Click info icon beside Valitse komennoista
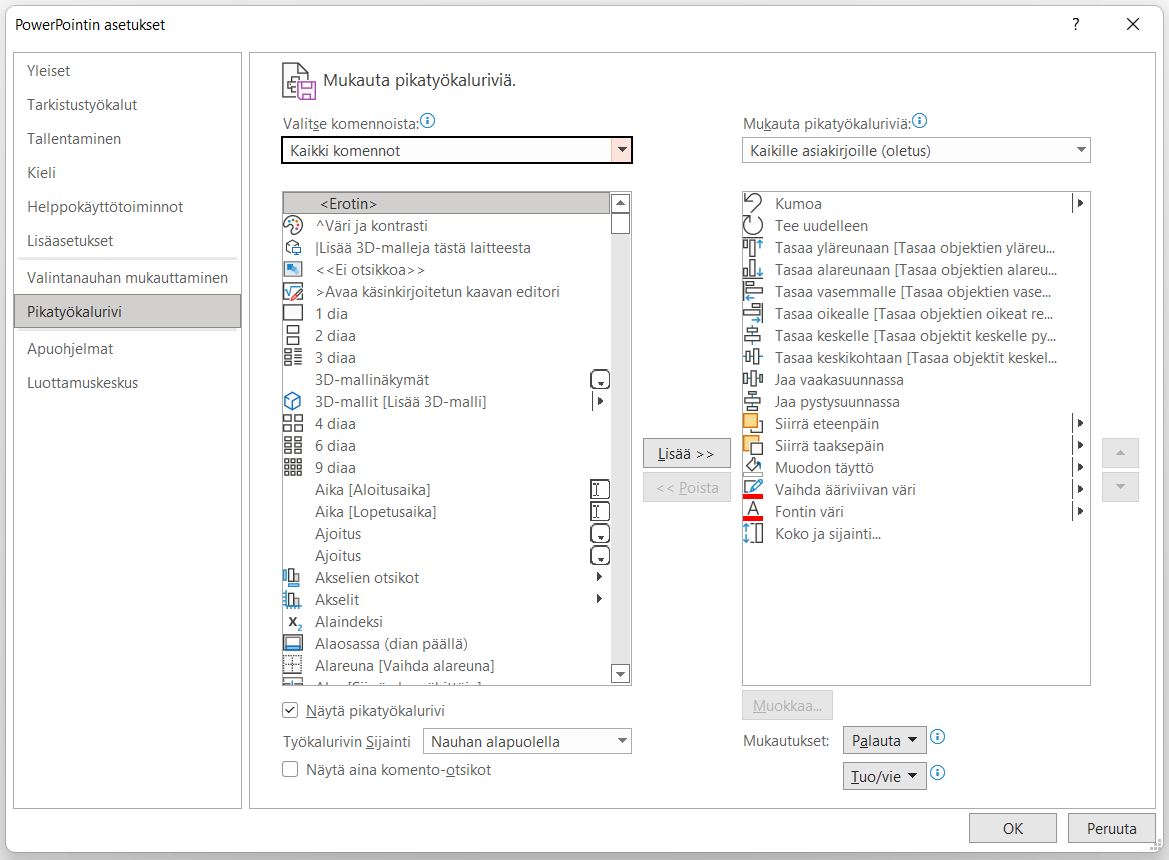The width and height of the screenshot is (1169, 860). click(x=427, y=121)
